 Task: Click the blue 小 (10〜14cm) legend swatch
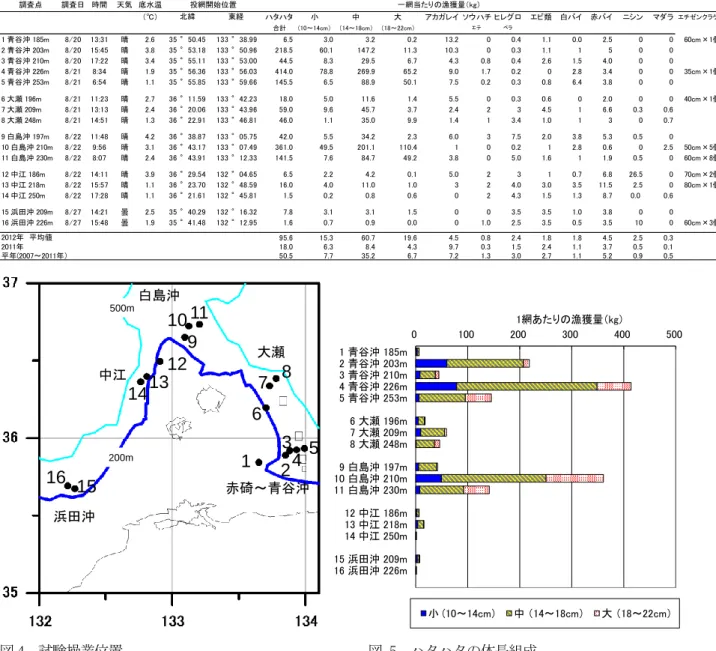[423, 613]
